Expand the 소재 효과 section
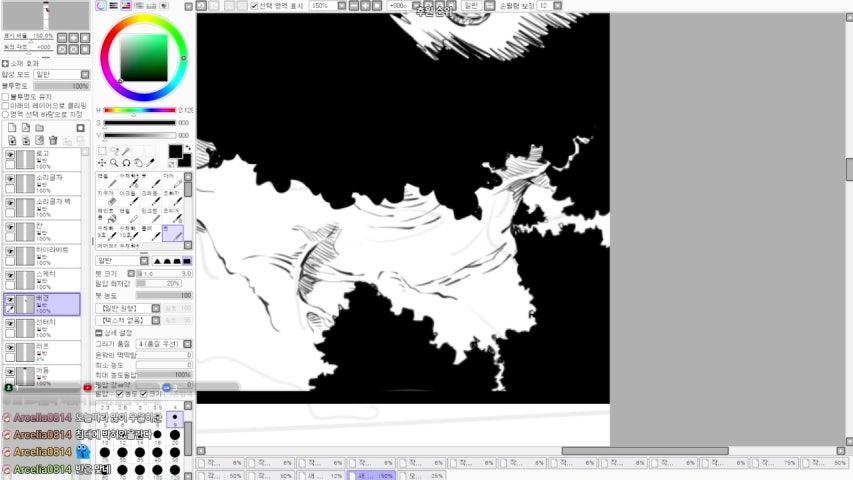 [5, 64]
